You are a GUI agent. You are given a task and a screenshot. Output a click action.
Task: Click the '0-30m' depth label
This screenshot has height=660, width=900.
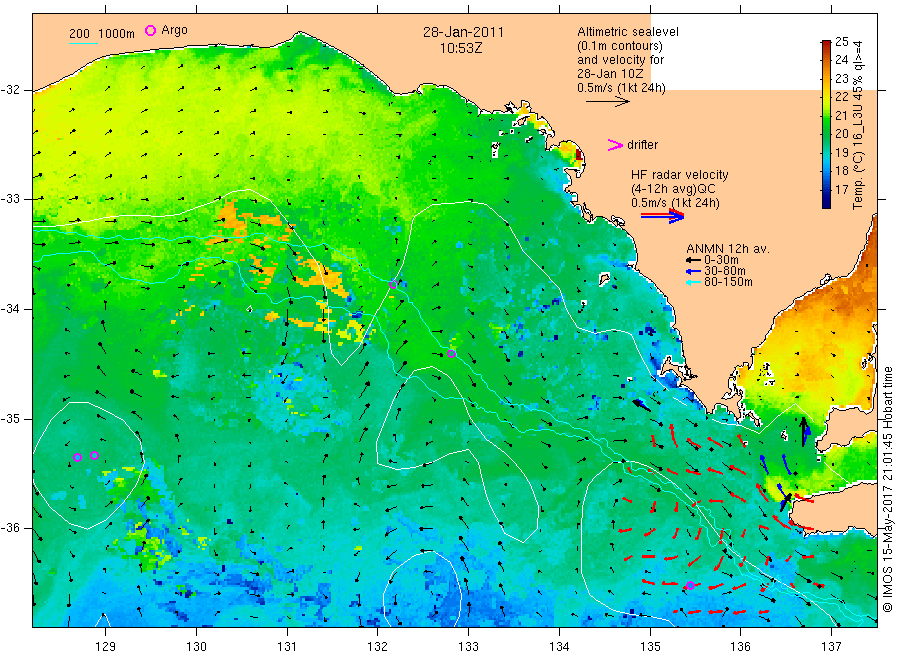(x=721, y=260)
